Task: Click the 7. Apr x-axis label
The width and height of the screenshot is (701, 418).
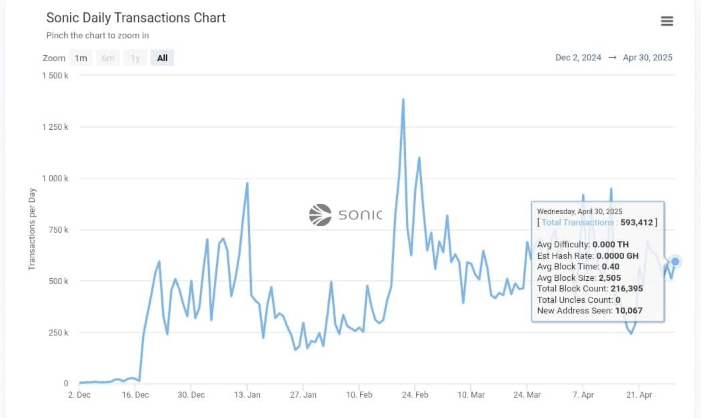Action: coord(583,395)
